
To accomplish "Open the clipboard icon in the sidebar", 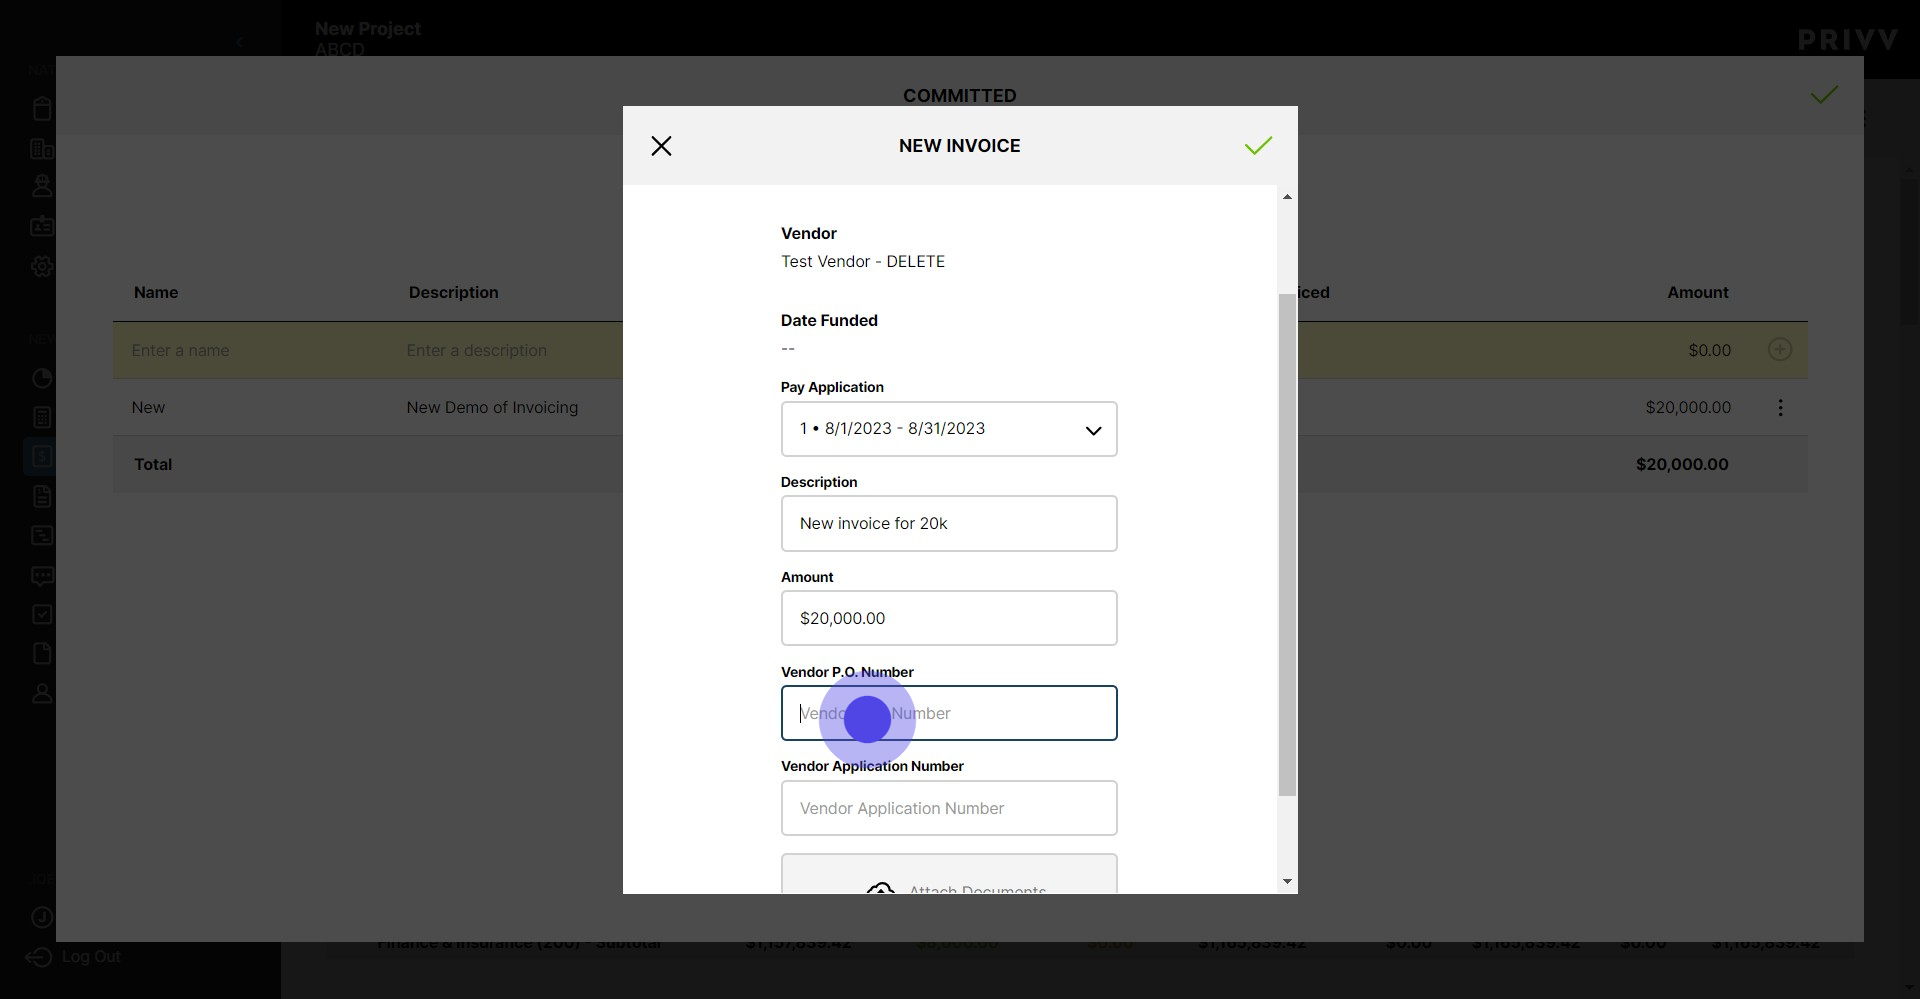I will [x=42, y=109].
